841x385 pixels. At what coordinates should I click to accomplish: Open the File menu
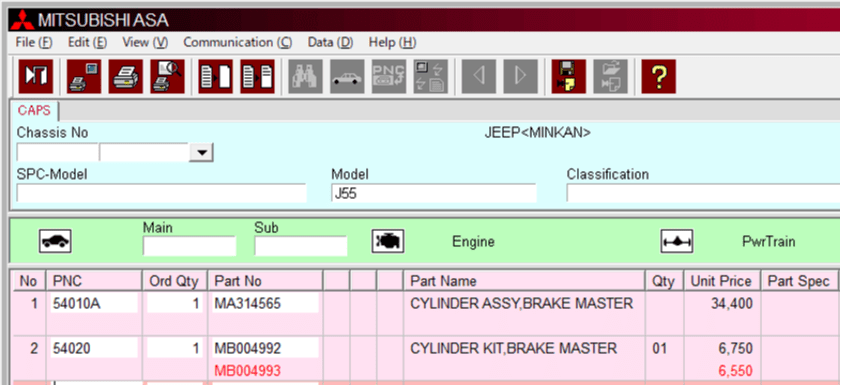pos(34,42)
